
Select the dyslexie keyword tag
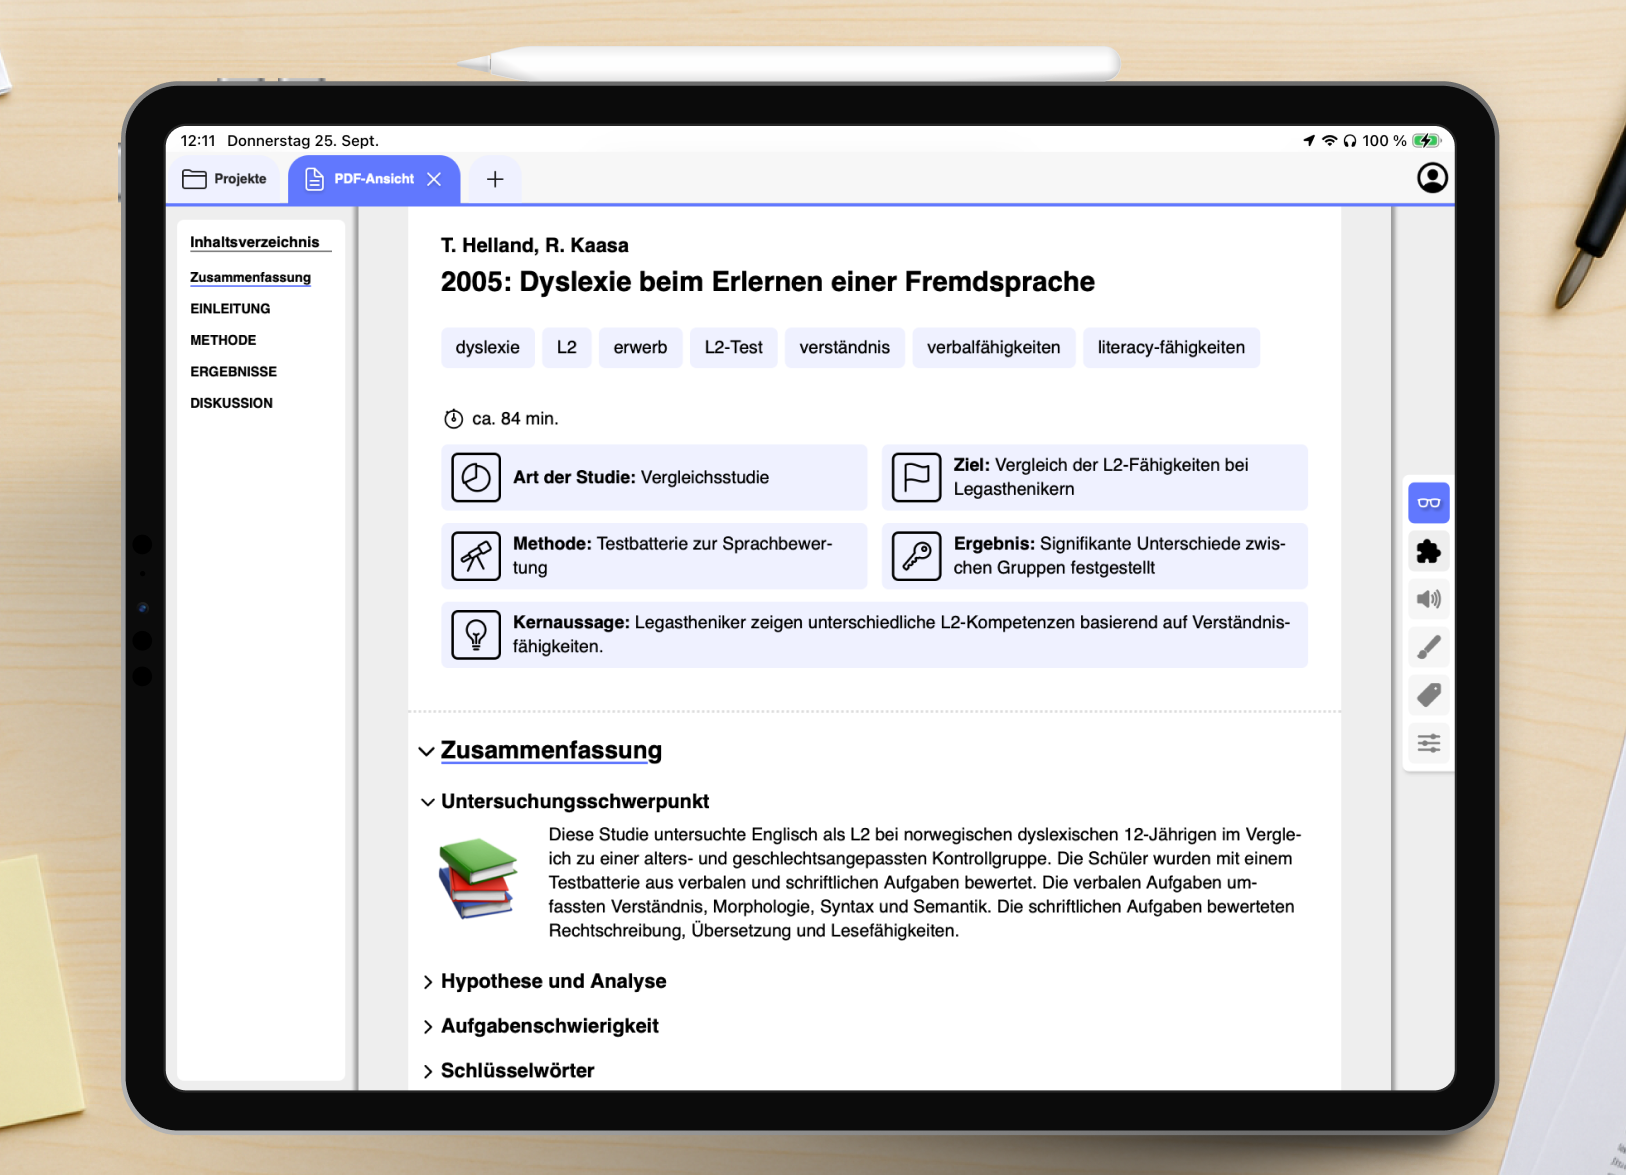pyautogui.click(x=487, y=347)
